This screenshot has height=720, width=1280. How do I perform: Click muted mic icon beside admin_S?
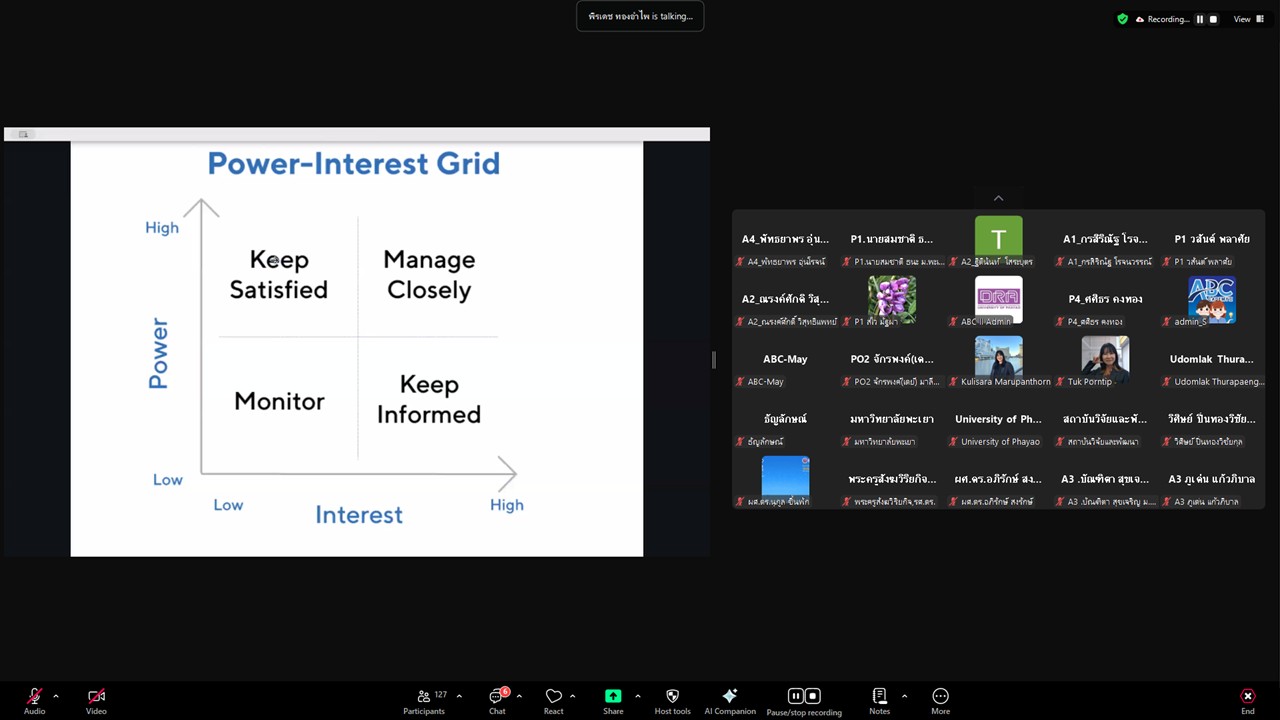tap(1168, 322)
